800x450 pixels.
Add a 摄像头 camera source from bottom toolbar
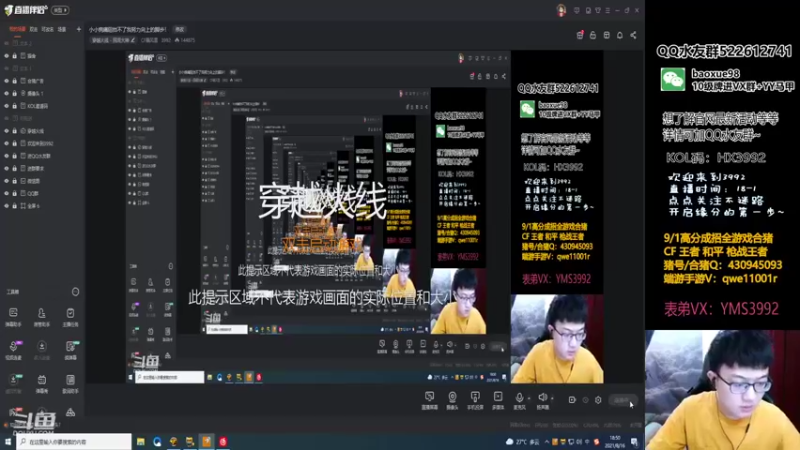pos(452,401)
